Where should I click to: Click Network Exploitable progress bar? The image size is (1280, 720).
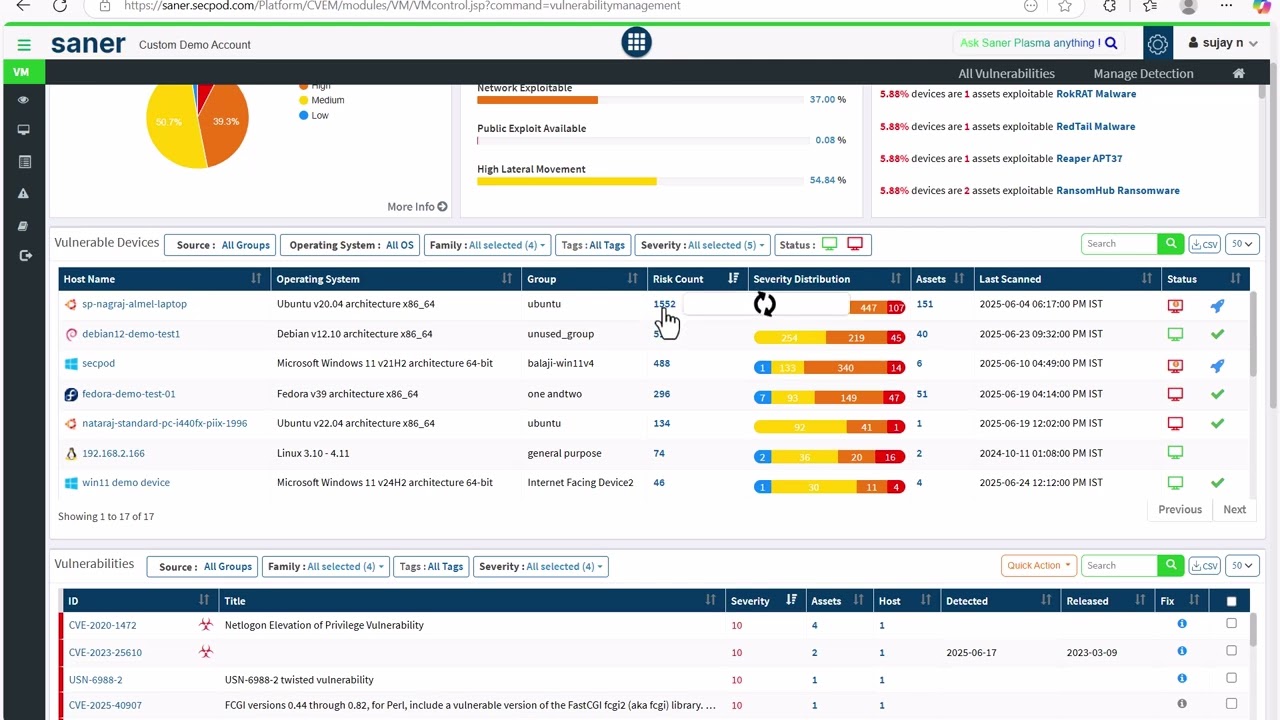click(641, 100)
